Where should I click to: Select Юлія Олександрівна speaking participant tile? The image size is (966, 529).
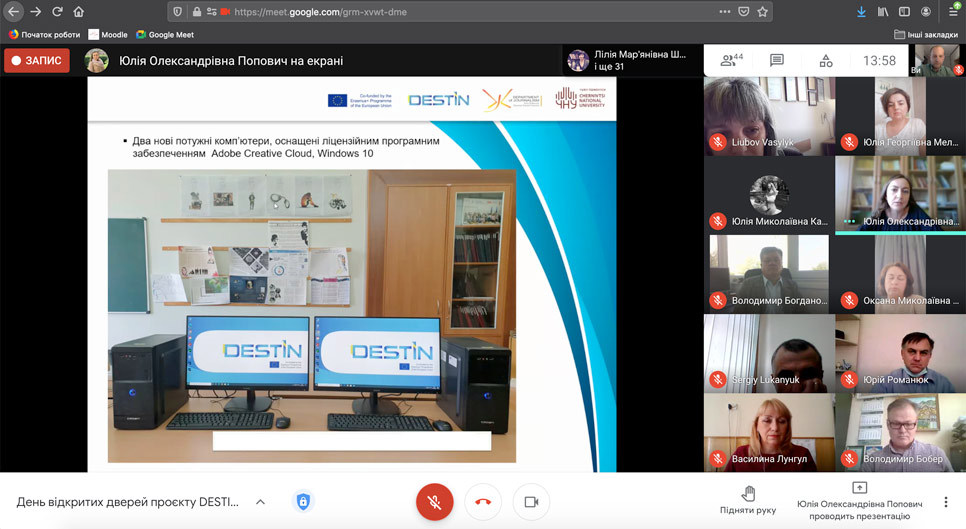(901, 195)
